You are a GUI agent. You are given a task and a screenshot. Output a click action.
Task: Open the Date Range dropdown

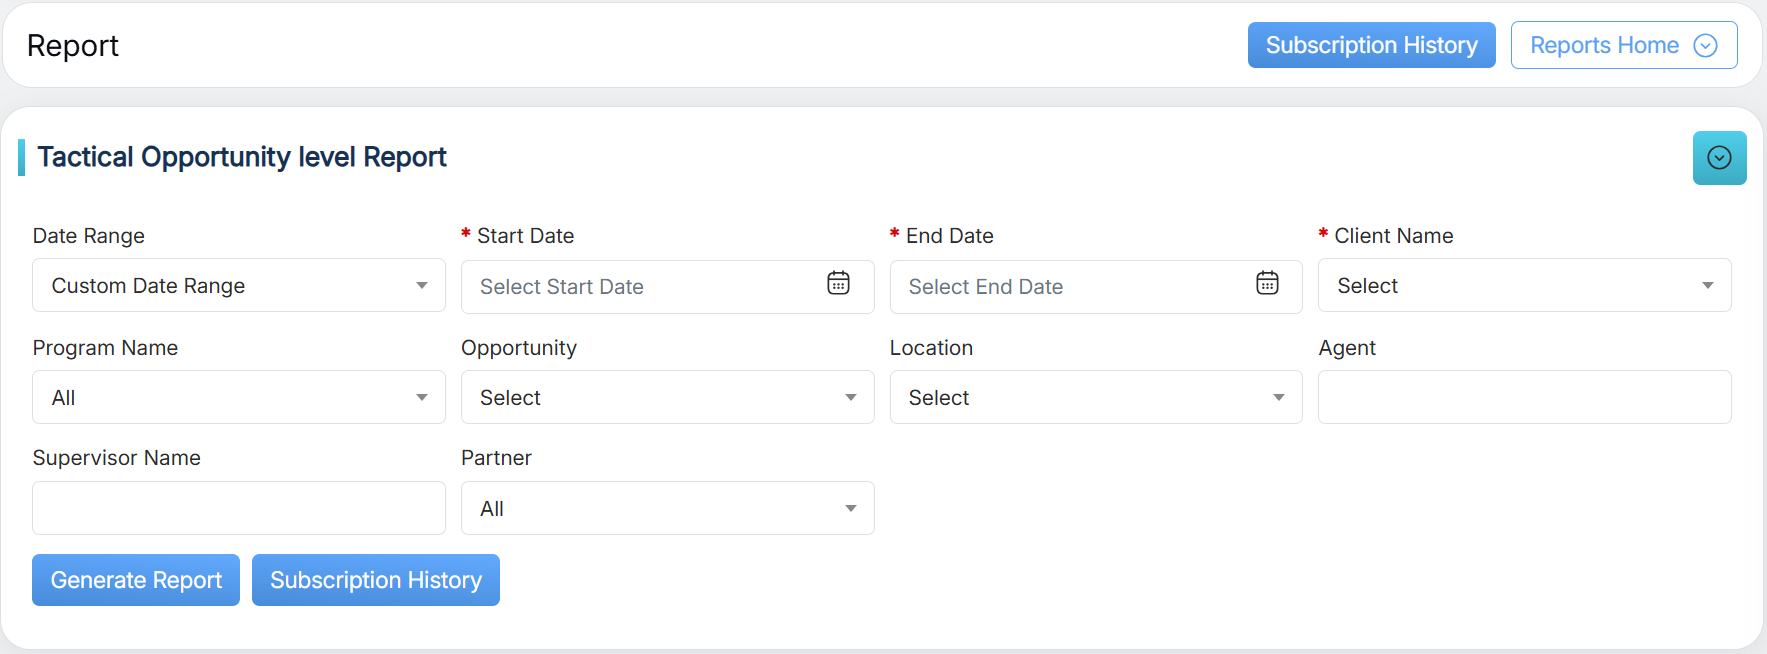coord(238,286)
